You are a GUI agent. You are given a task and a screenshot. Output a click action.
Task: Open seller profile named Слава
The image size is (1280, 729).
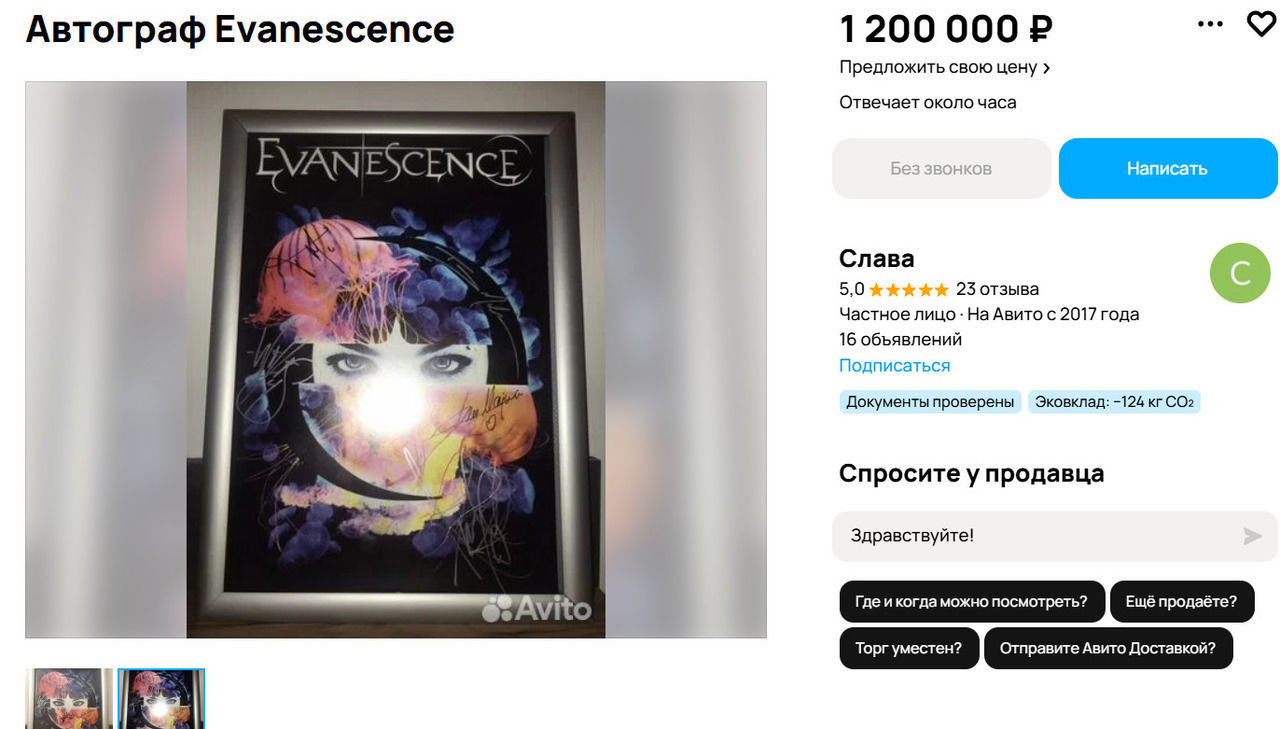coord(877,258)
